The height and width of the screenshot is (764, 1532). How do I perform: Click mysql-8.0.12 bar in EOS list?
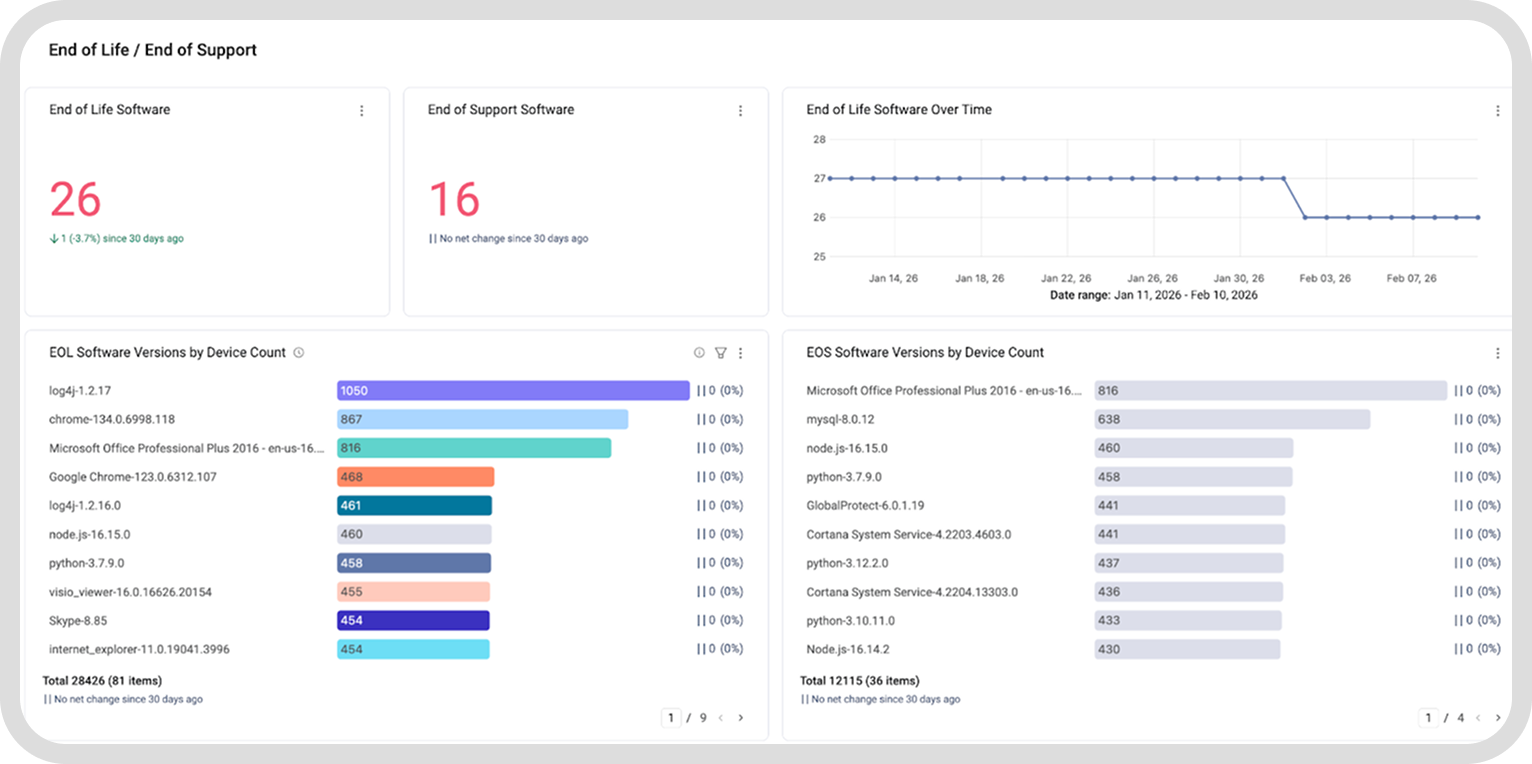click(x=1231, y=420)
